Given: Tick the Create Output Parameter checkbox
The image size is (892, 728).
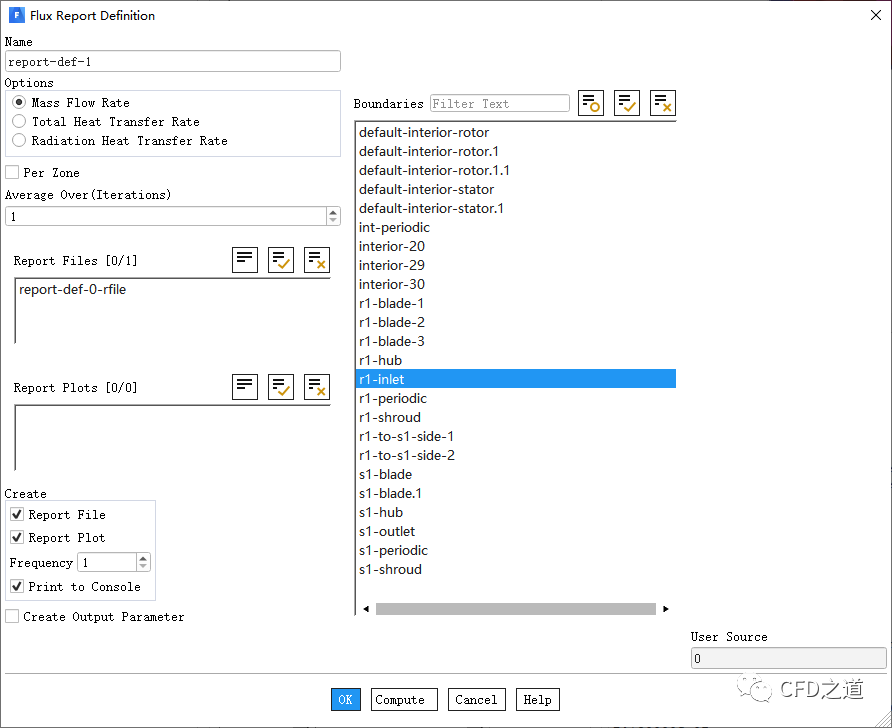Looking at the screenshot, I should point(12,616).
